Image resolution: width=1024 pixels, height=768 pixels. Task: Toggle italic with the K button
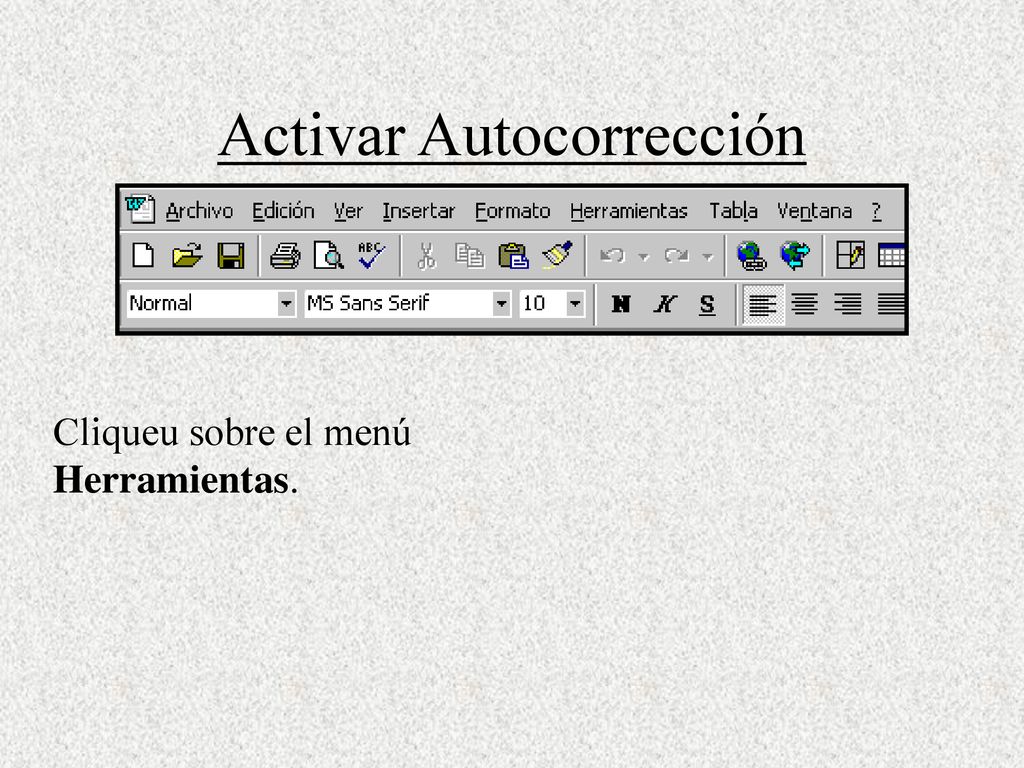coord(664,304)
